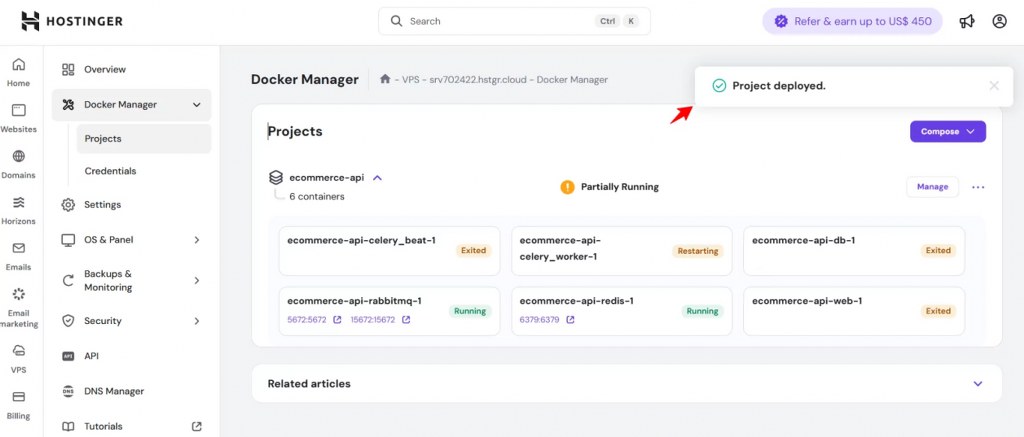
Task: Open the user account profile icon
Action: tap(999, 22)
